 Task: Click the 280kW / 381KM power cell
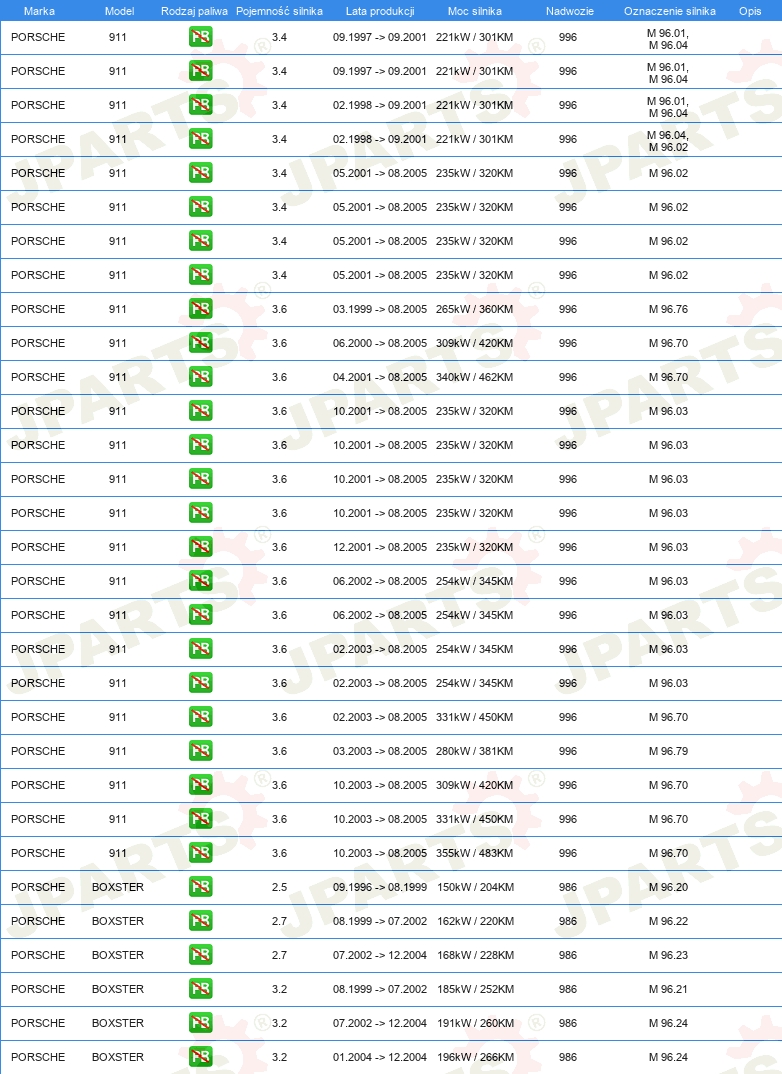[x=475, y=751]
